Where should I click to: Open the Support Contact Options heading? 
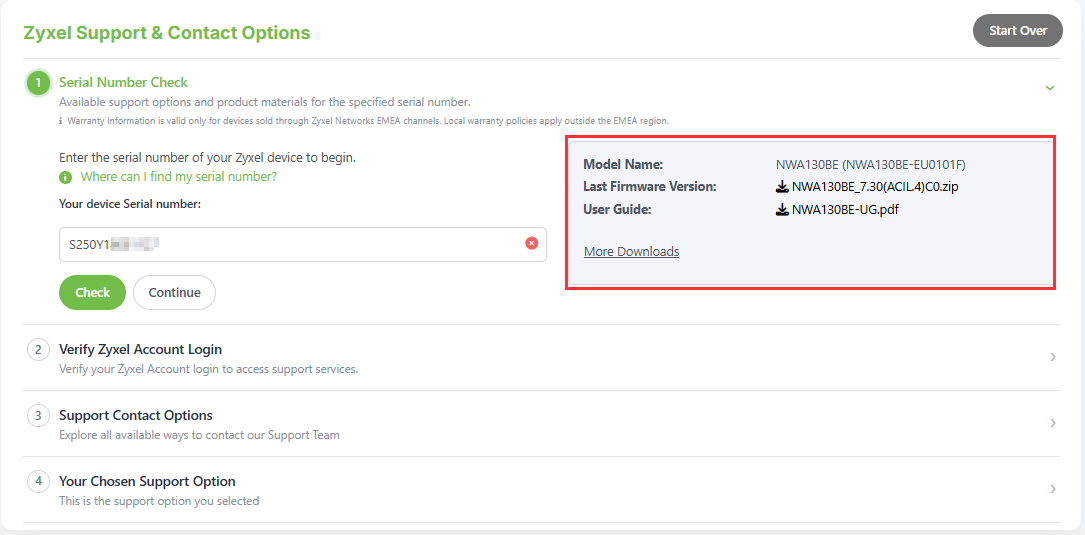136,415
